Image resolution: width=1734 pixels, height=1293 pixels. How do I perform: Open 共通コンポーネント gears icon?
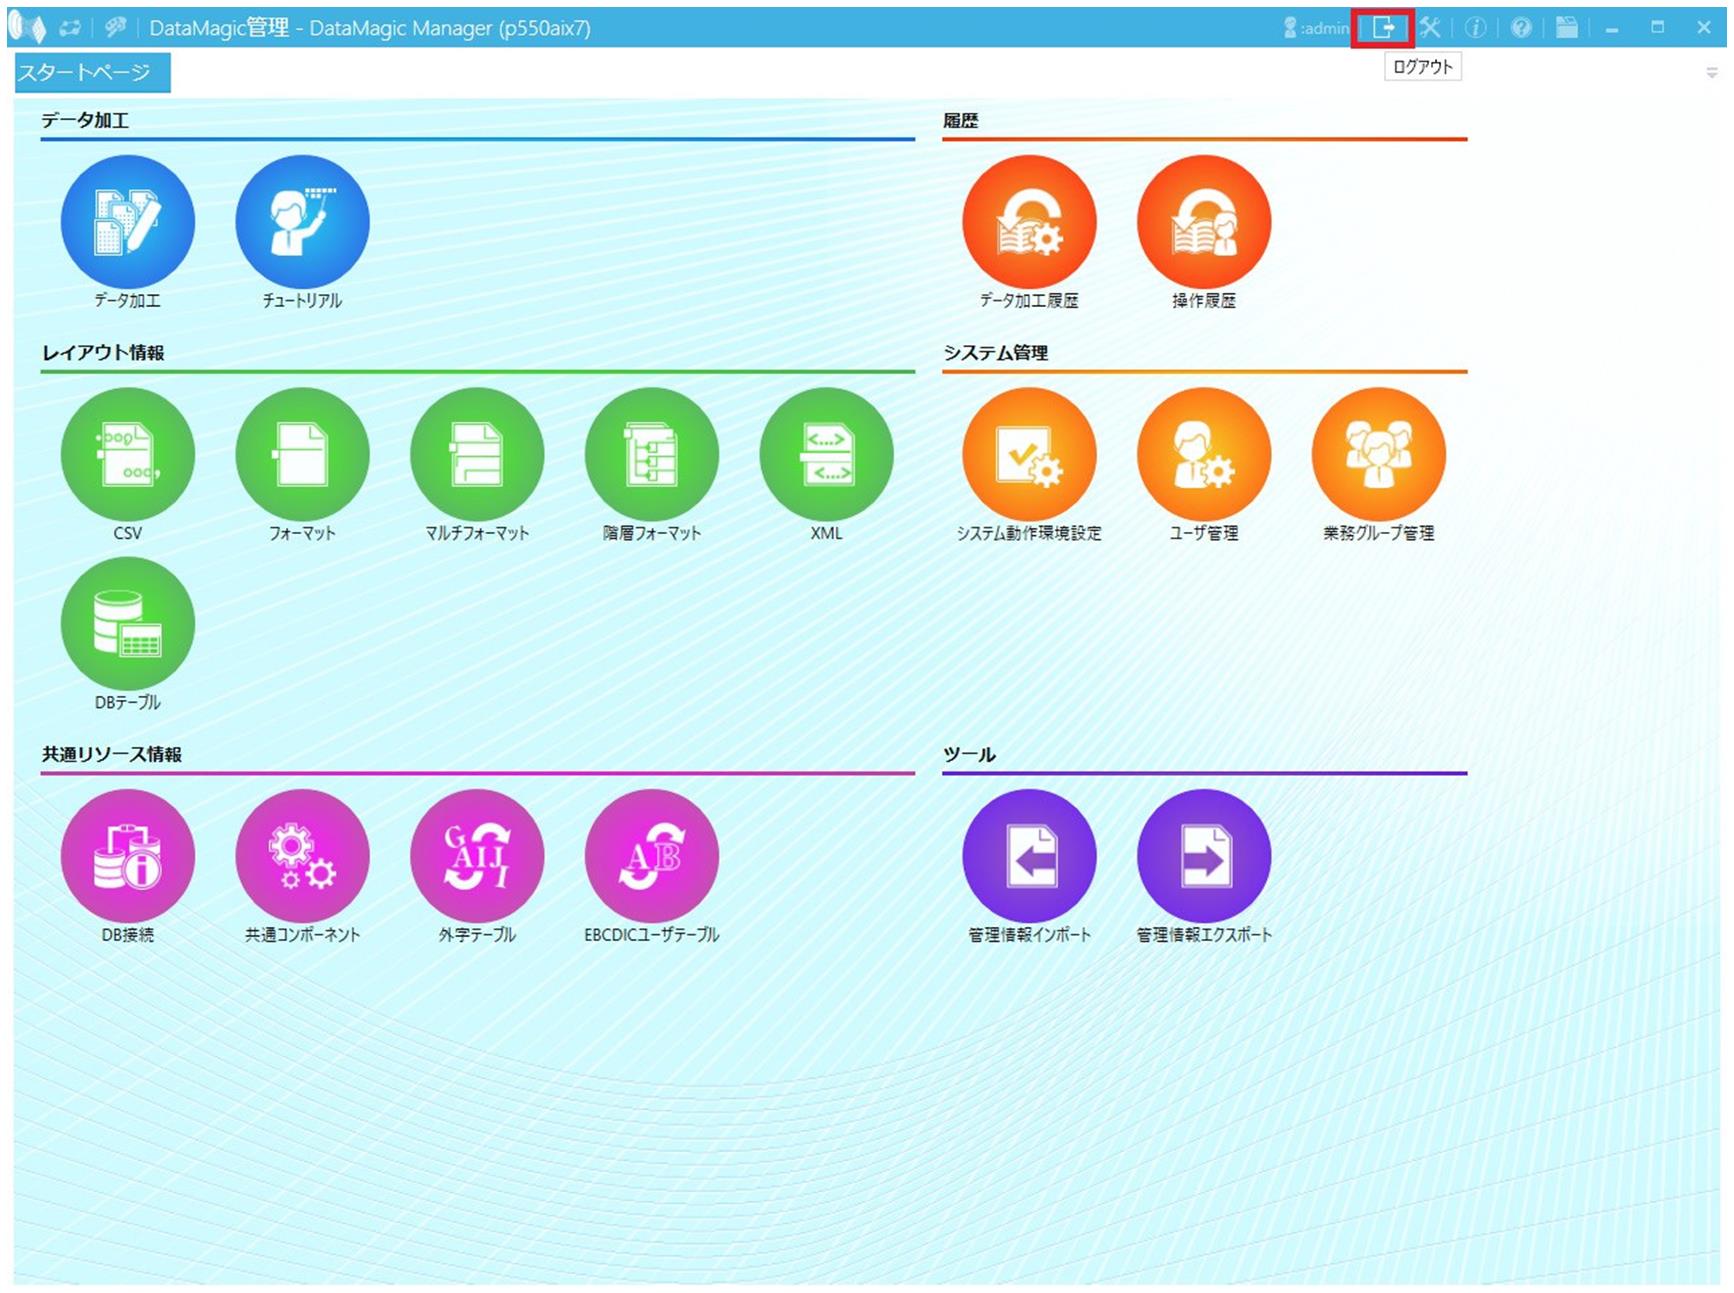tap(302, 856)
